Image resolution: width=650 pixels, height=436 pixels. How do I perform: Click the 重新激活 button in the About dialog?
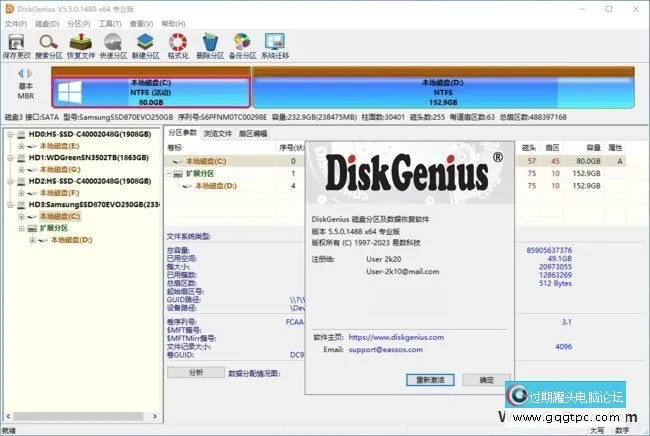point(430,380)
